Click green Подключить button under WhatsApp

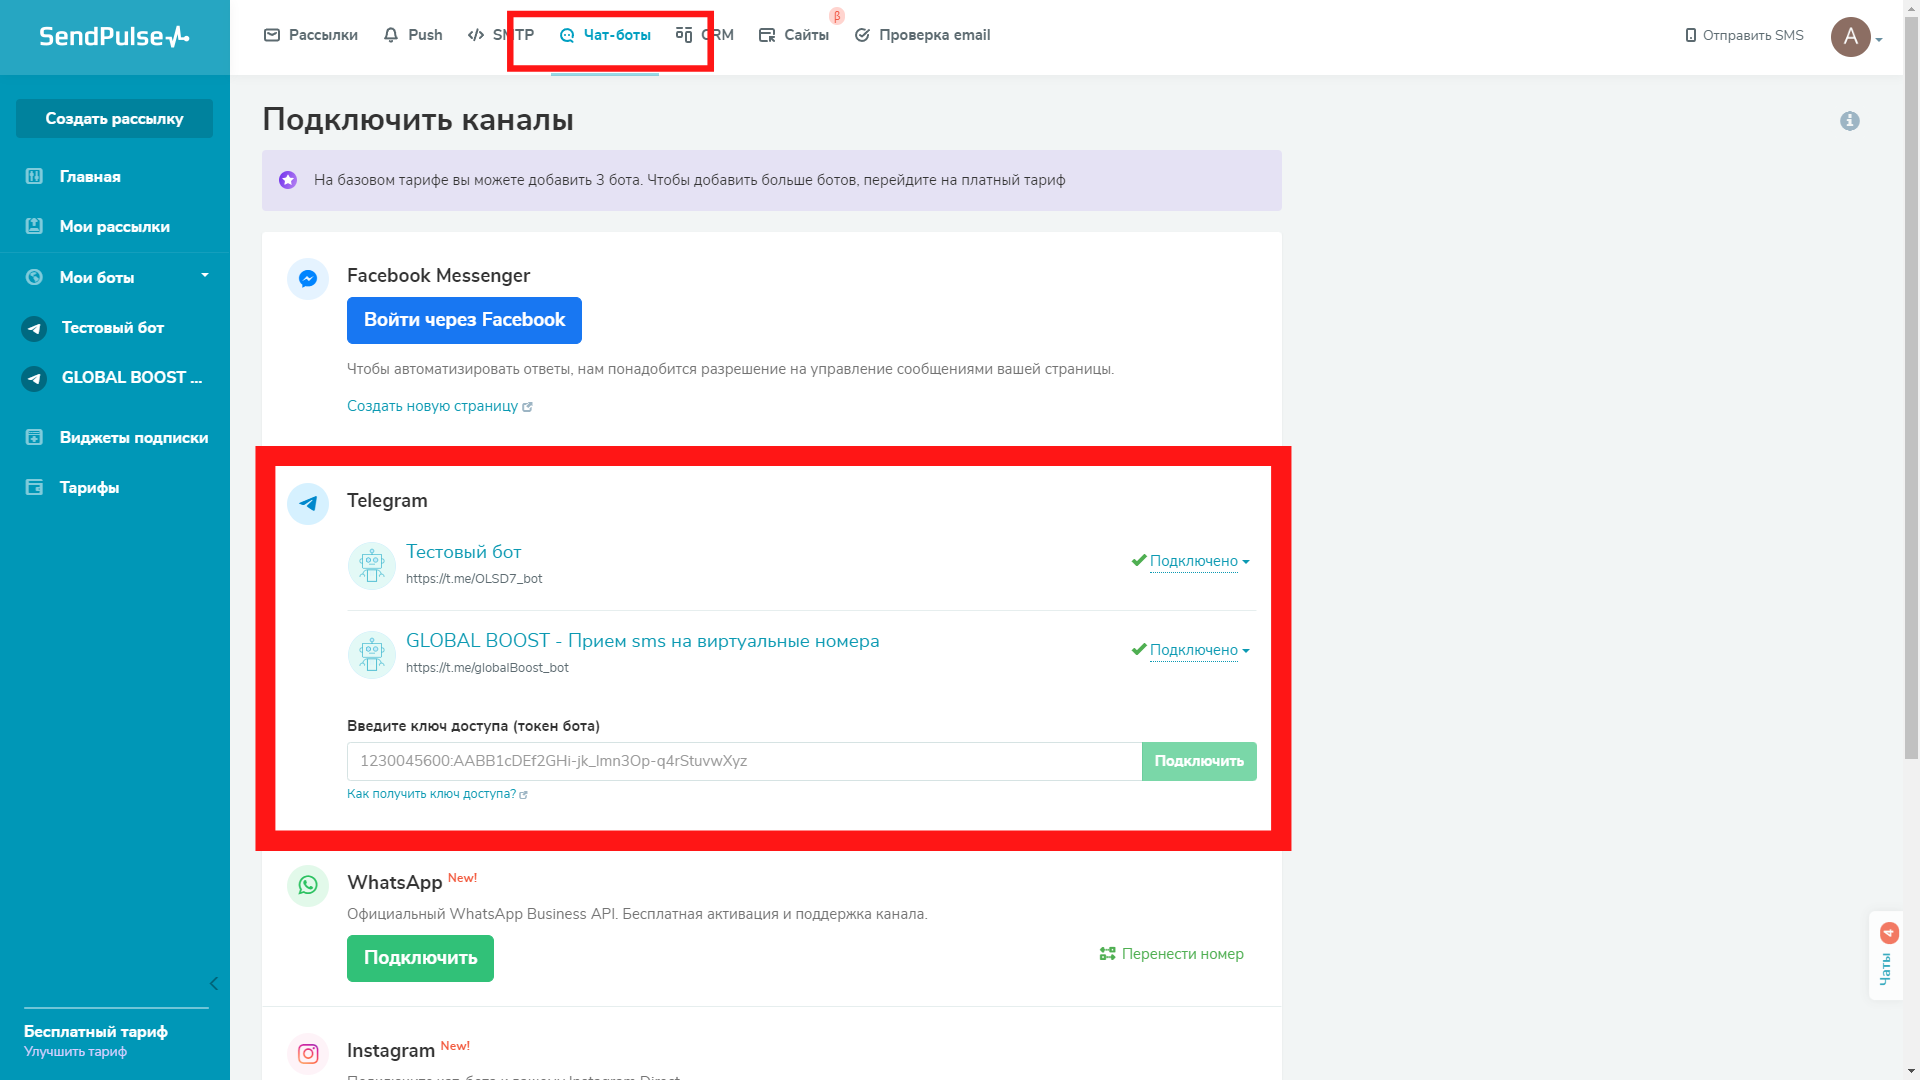[x=420, y=958]
